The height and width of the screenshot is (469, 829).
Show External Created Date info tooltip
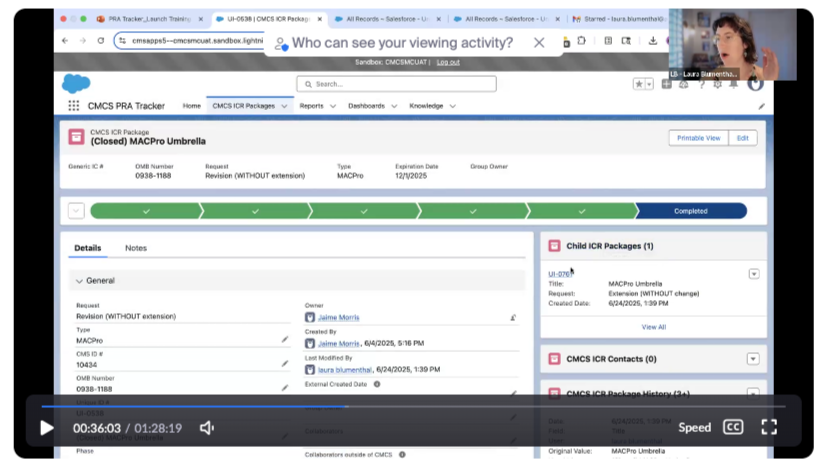[x=377, y=384]
